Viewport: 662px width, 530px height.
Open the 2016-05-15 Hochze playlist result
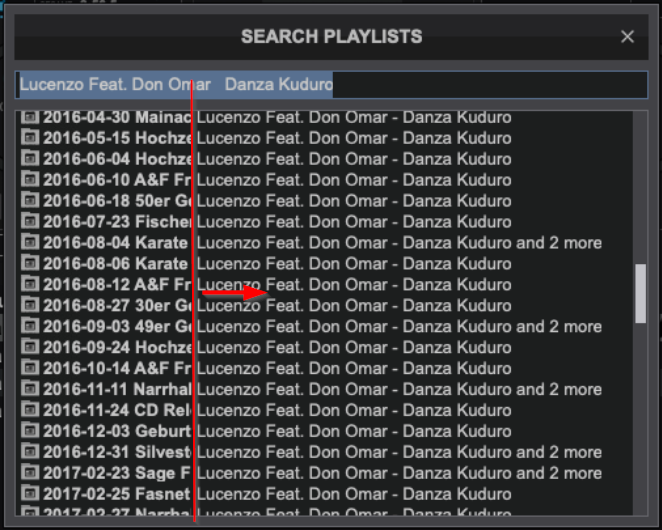[x=300, y=138]
